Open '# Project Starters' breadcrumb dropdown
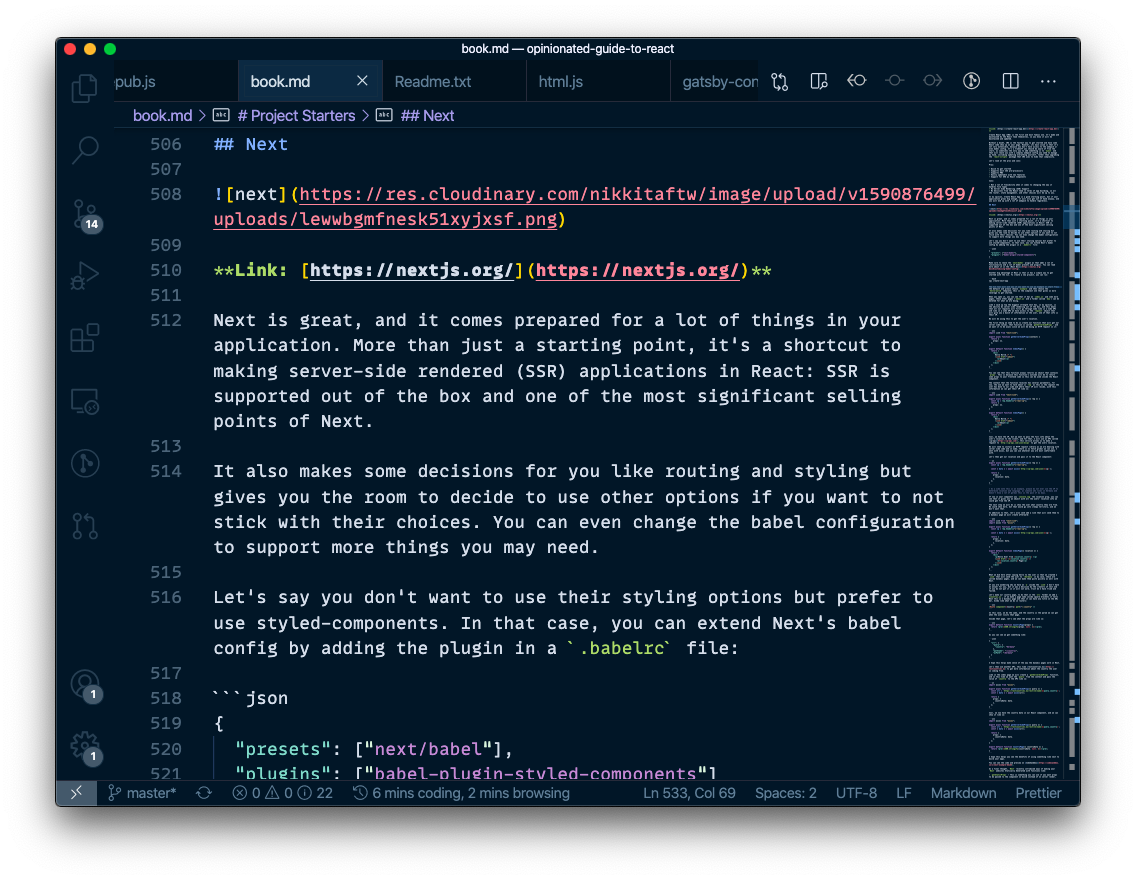This screenshot has width=1136, height=880. pyautogui.click(x=295, y=116)
